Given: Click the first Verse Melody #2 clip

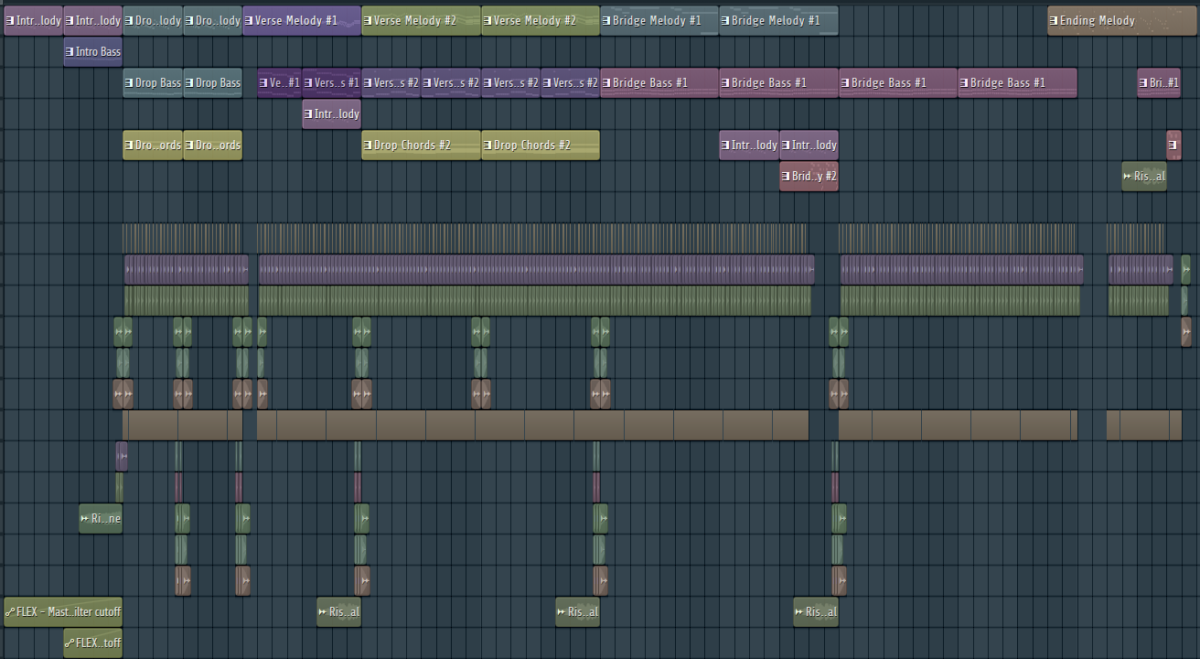Looking at the screenshot, I should (421, 21).
